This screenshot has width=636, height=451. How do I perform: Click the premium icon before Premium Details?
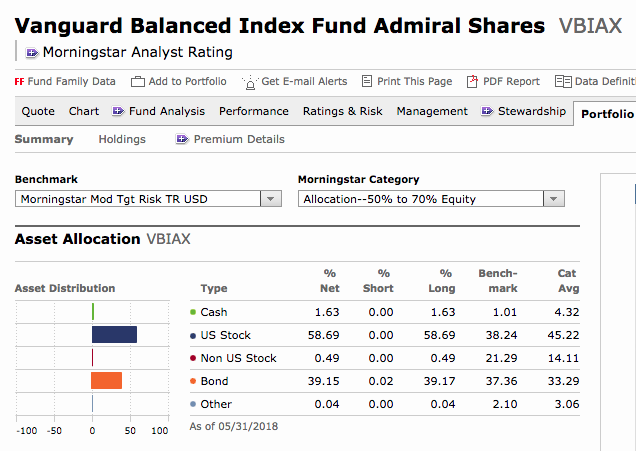pos(182,139)
